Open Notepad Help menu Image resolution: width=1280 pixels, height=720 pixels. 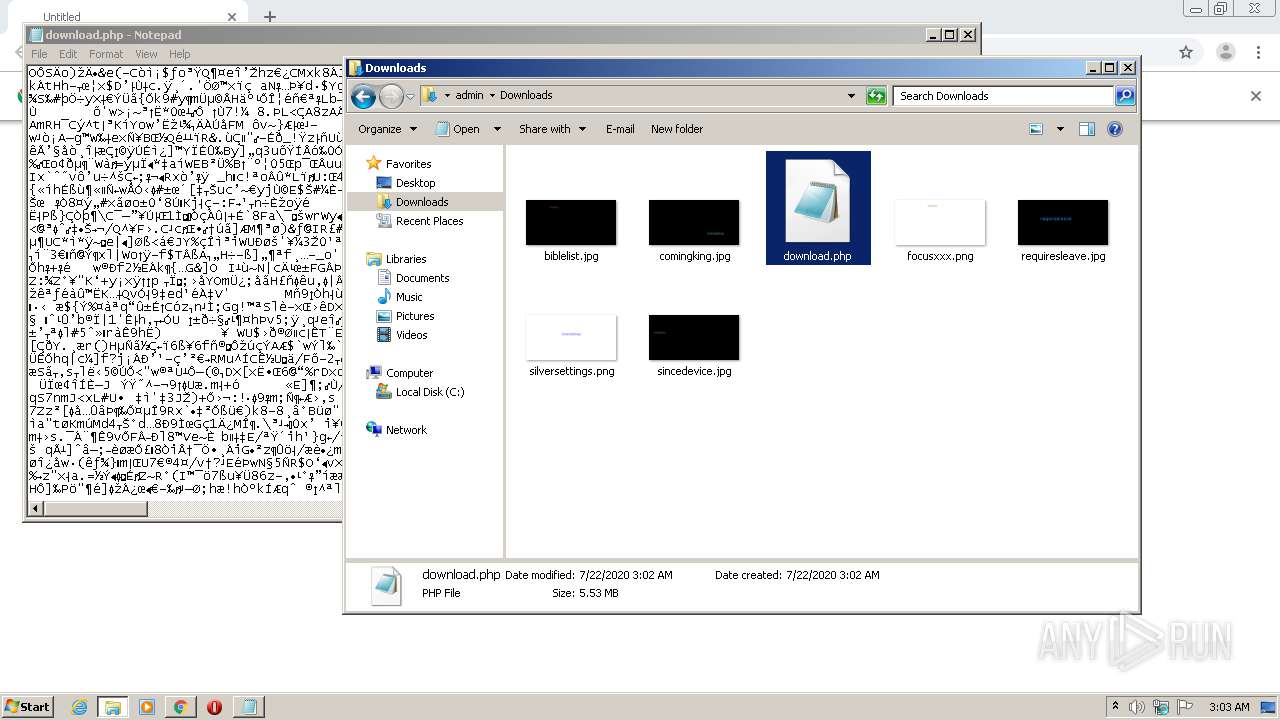pyautogui.click(x=180, y=54)
